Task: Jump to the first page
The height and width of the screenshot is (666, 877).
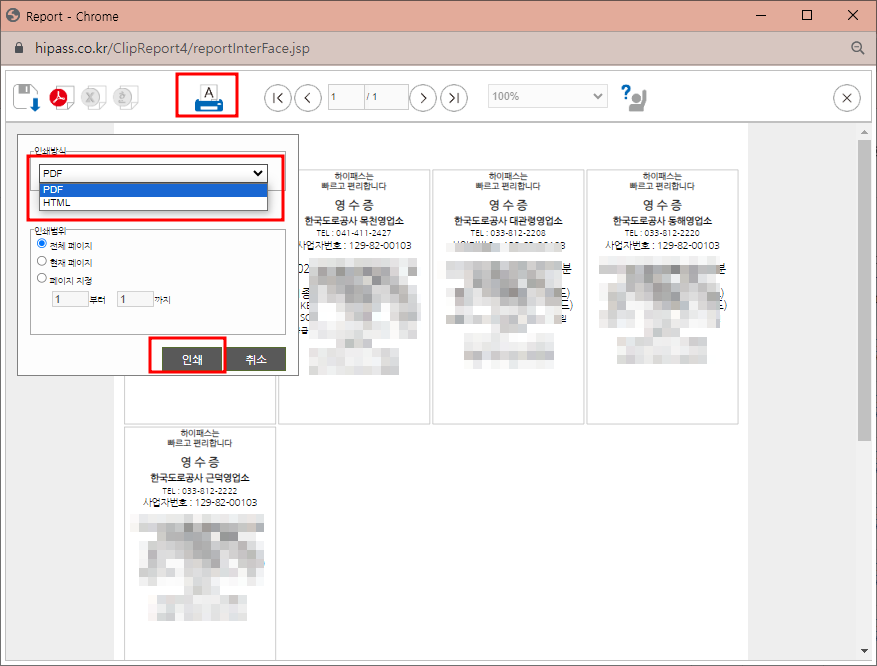Action: (278, 97)
